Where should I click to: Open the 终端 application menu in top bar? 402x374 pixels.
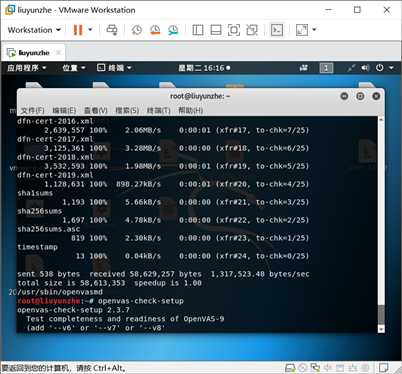[x=114, y=68]
